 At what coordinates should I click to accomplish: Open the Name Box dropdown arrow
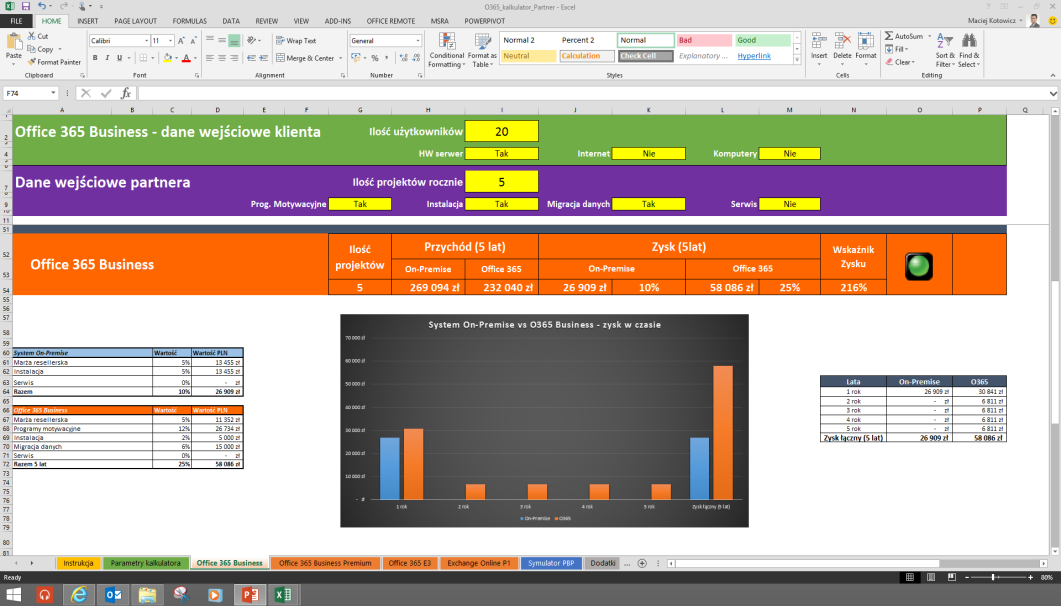point(53,93)
